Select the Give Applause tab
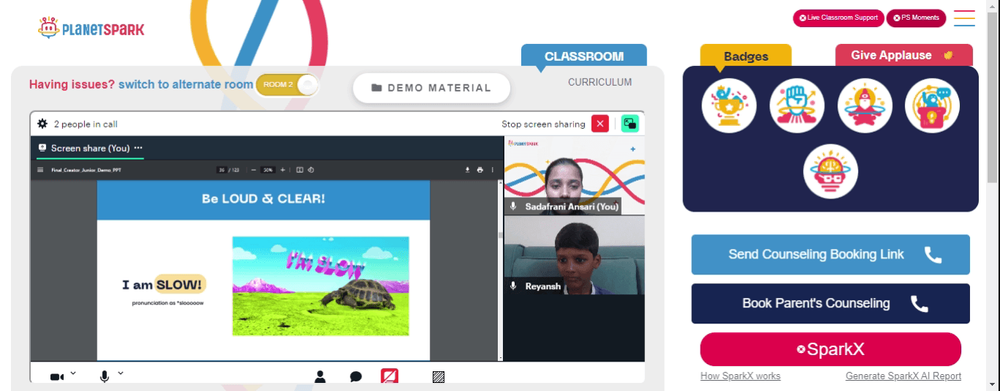The image size is (1000, 391). point(904,55)
